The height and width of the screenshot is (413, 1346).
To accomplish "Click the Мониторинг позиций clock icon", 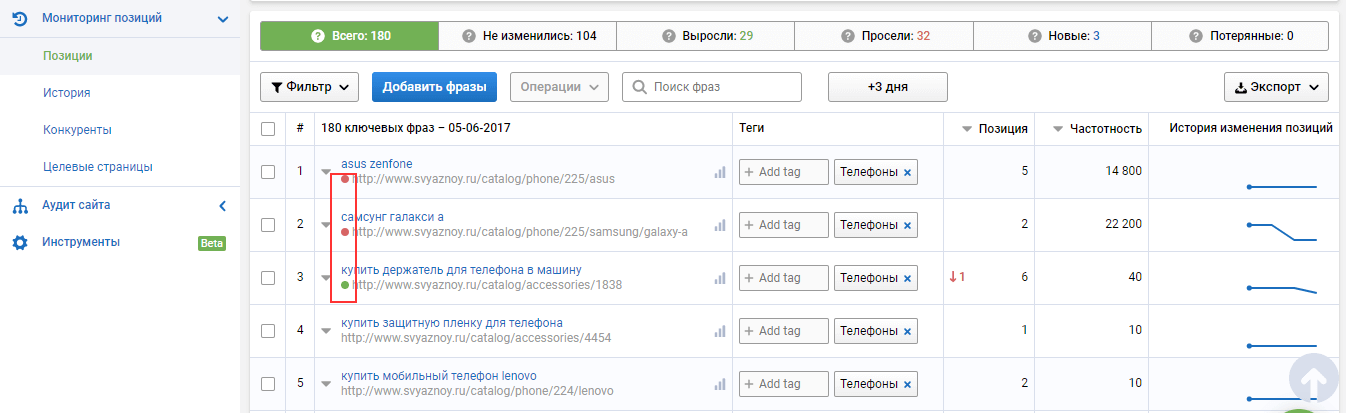I will point(19,18).
